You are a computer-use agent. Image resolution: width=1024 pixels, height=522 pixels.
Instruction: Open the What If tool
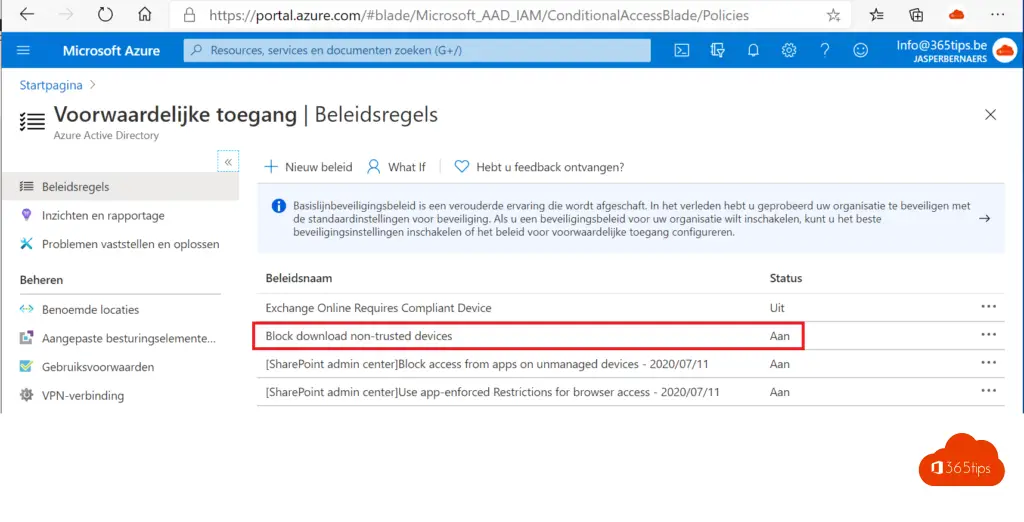[x=396, y=167]
